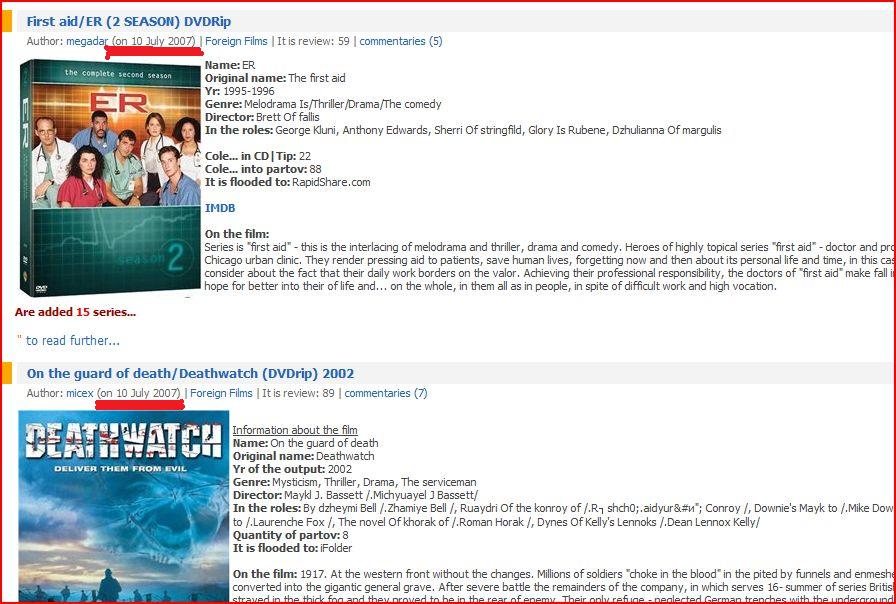
Task: Click the RapidShare.com hosting text
Action: [x=331, y=182]
